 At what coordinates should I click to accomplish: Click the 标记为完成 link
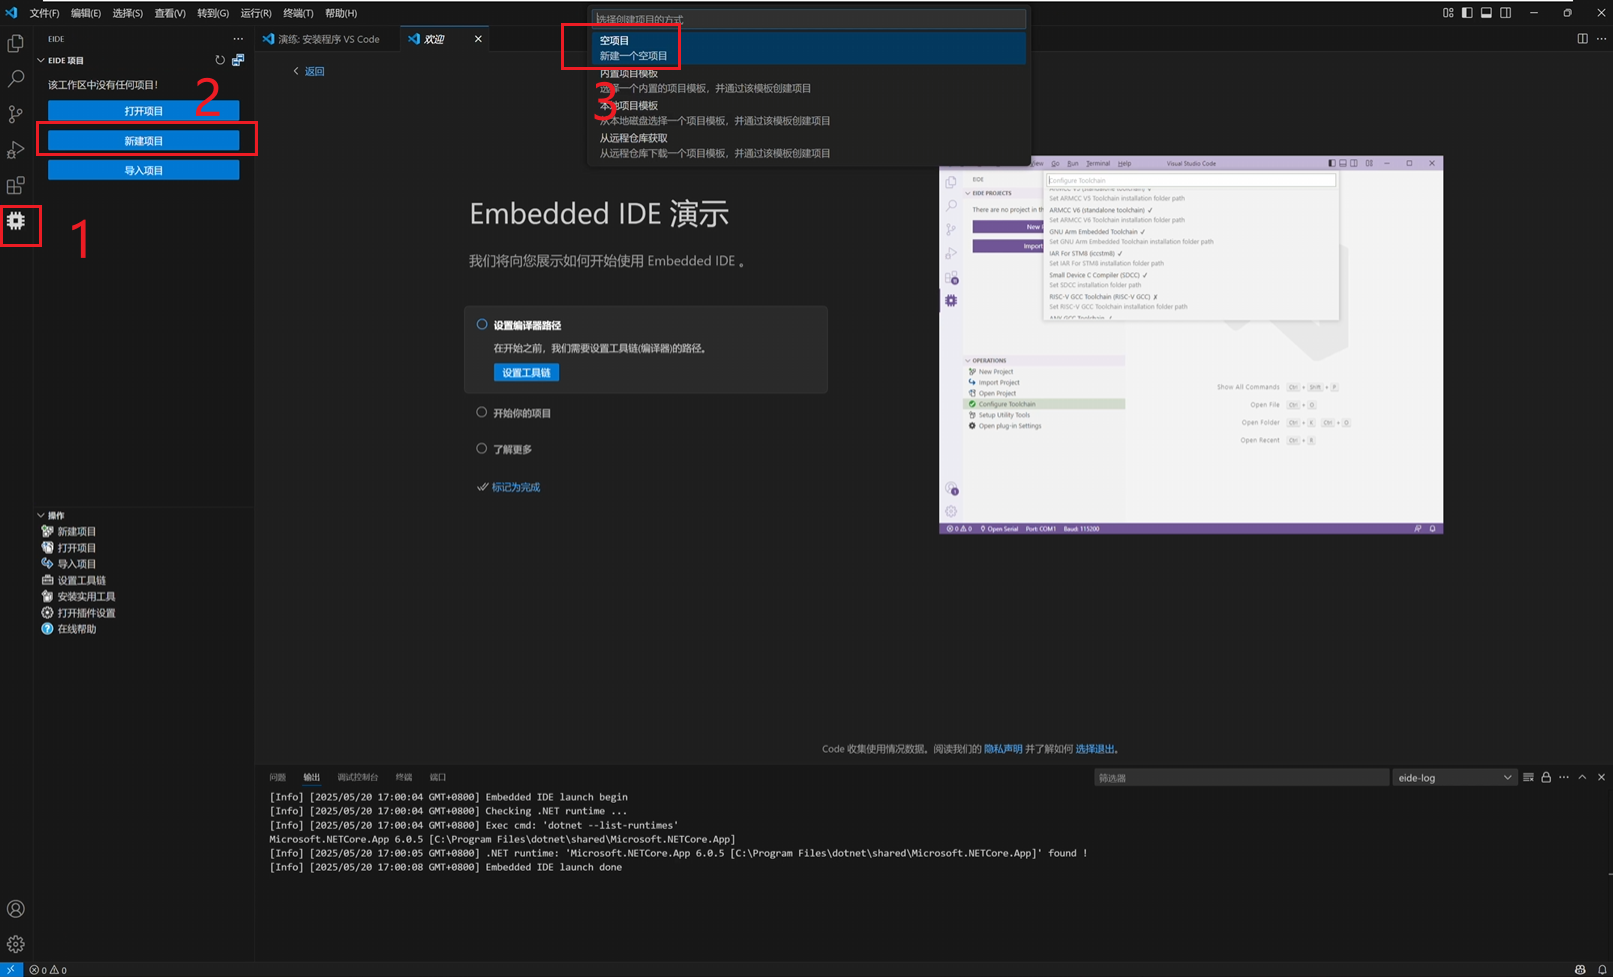pos(515,487)
